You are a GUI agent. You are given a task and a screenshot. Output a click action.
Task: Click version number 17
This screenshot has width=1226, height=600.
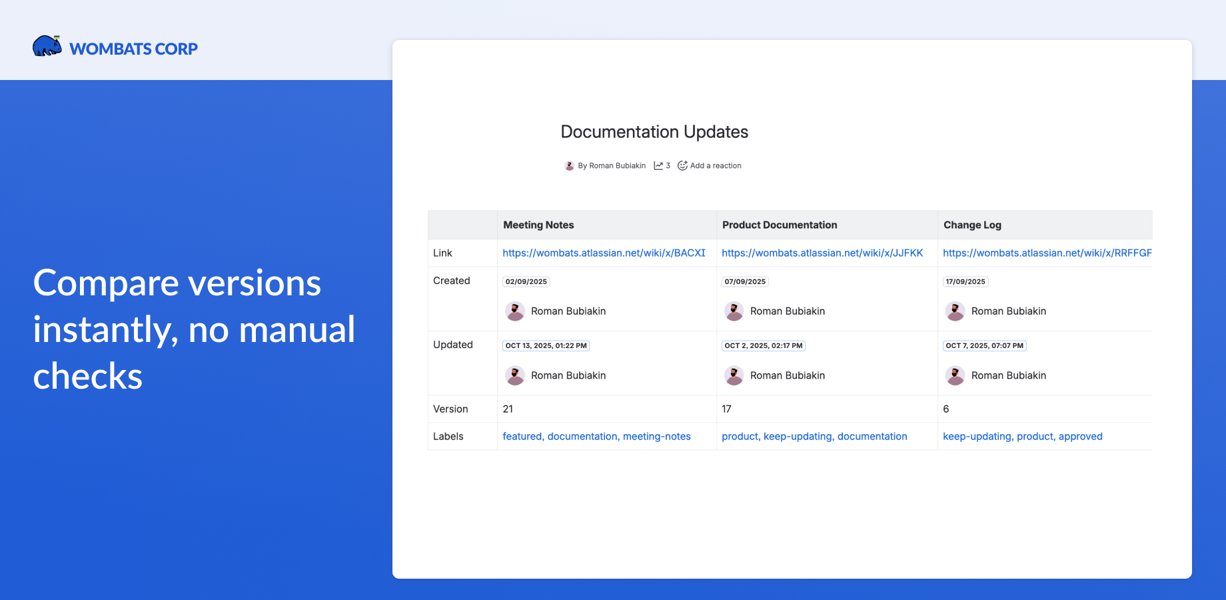(727, 409)
